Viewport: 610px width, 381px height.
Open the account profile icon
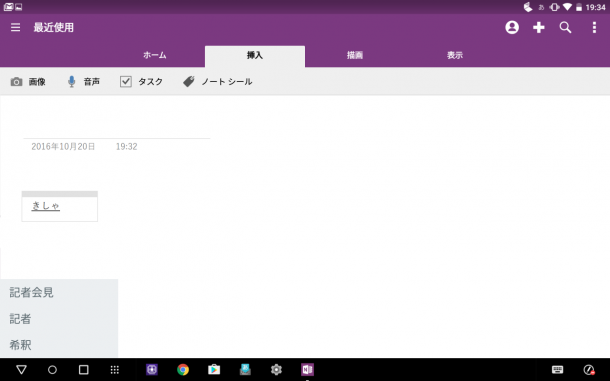coord(512,27)
